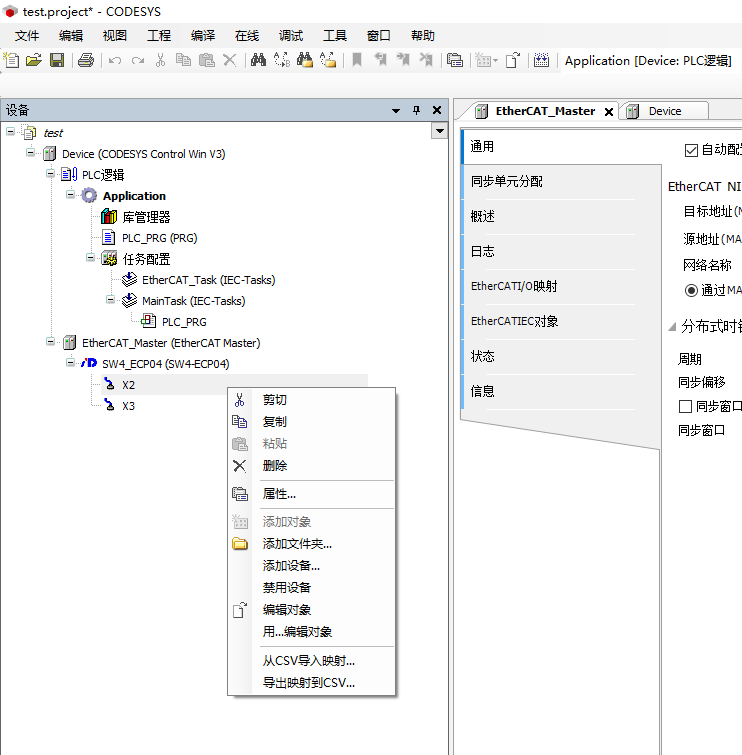This screenshot has width=742, height=755.
Task: Open the 在线 menu
Action: [247, 36]
